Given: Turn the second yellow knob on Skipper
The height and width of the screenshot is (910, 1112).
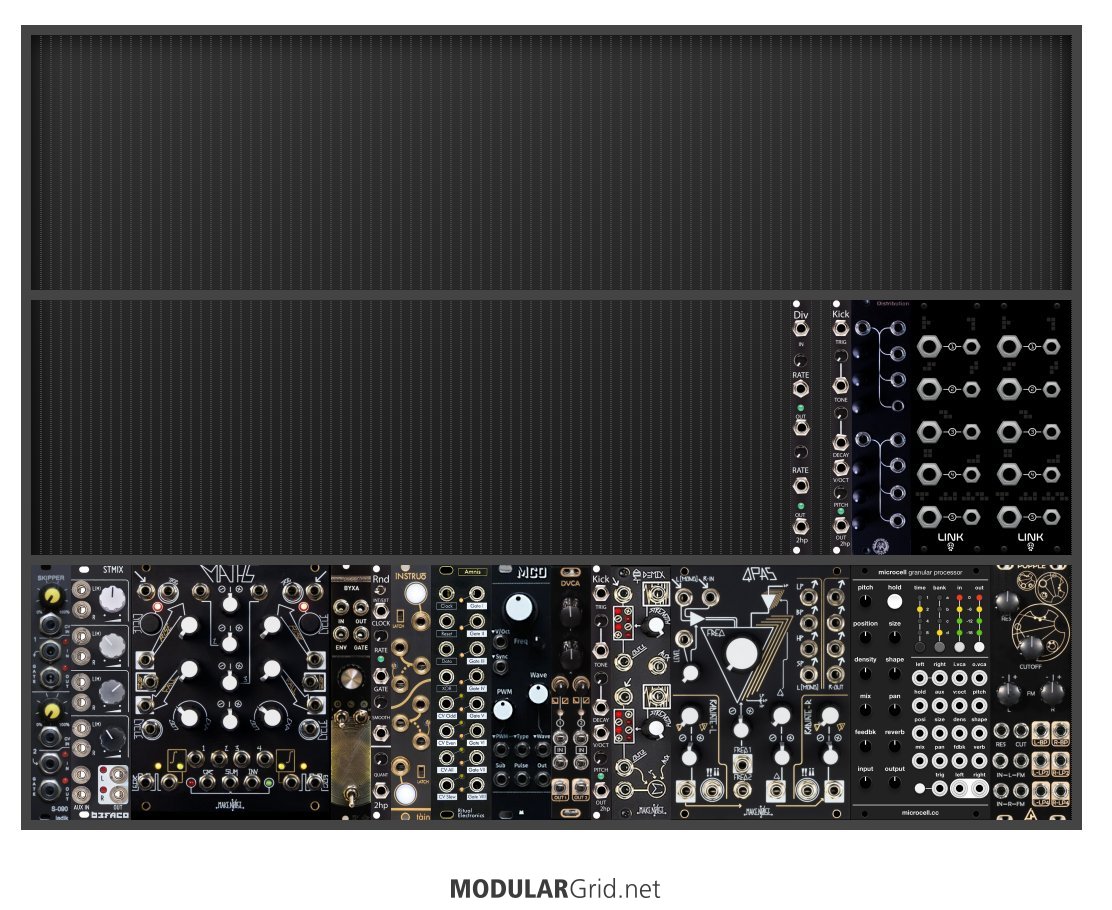Looking at the screenshot, I should pos(50,709).
